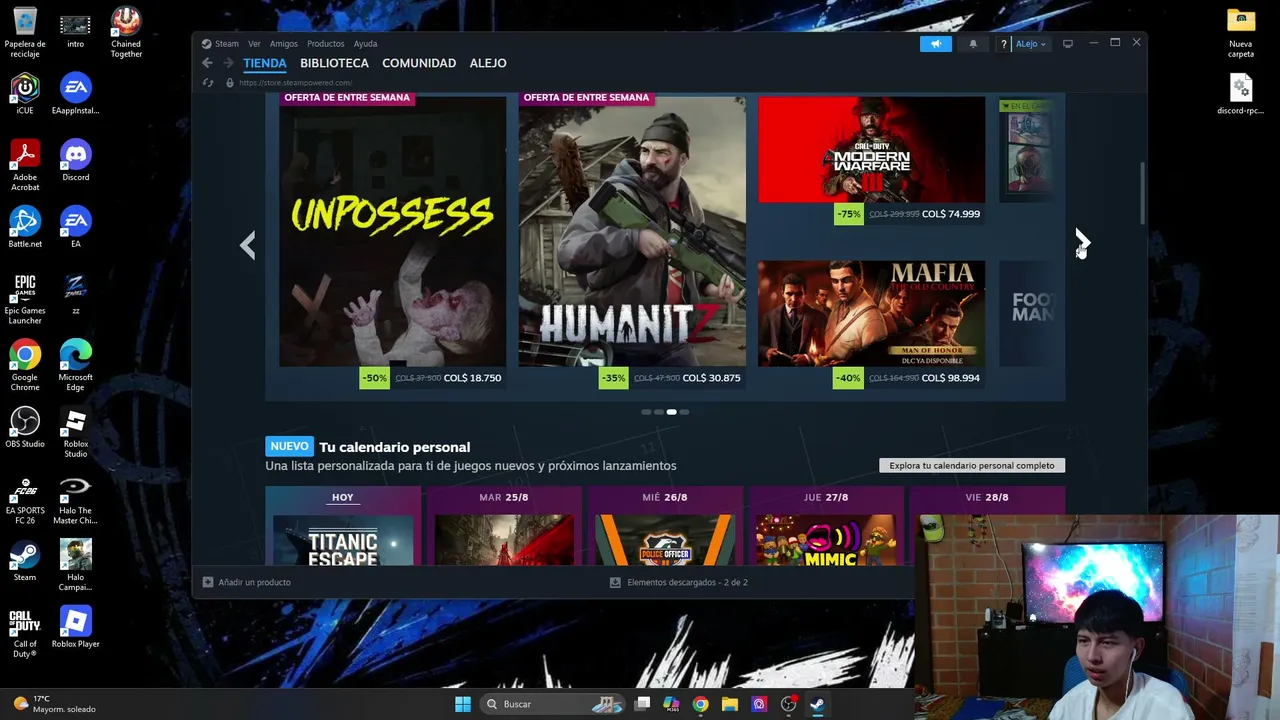Open the EA SPORTS FC 26 desktop icon

tap(25, 499)
